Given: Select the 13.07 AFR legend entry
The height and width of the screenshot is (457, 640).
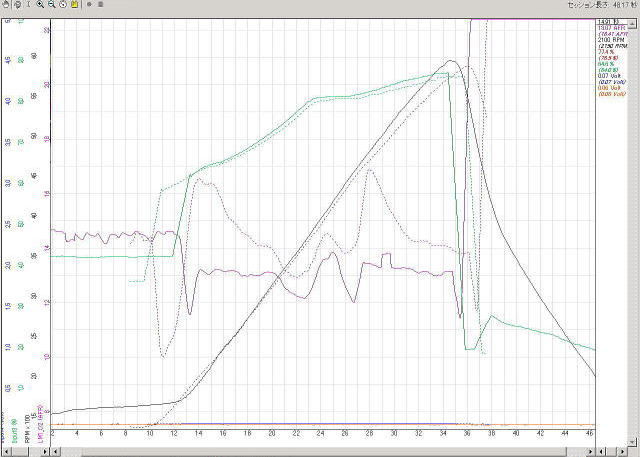Looking at the screenshot, I should (611, 28).
